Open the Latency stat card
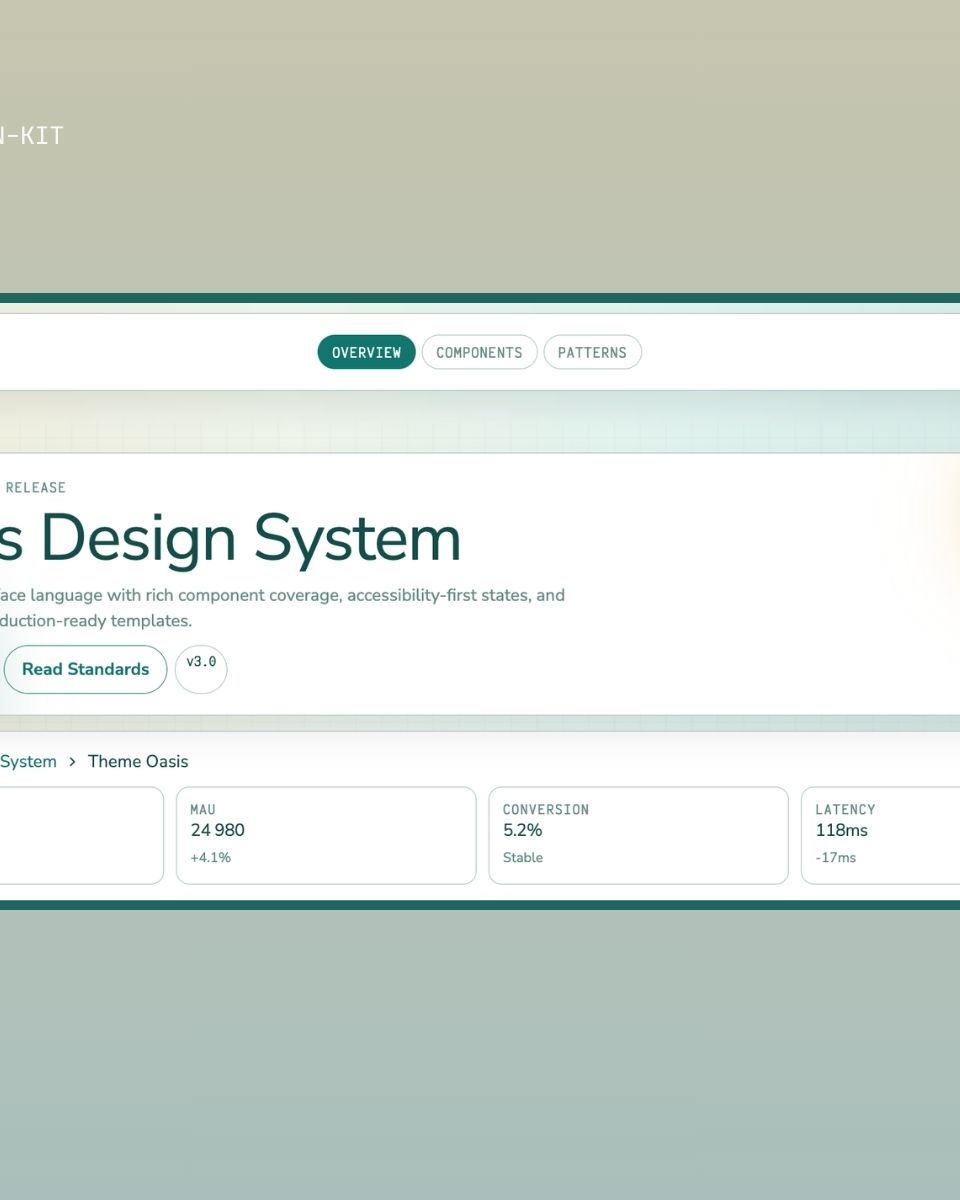The image size is (960, 1200). click(881, 835)
